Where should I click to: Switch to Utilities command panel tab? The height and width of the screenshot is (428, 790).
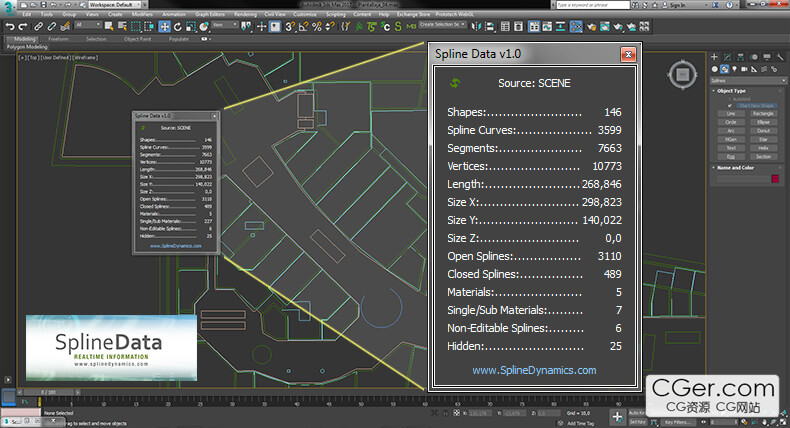[779, 57]
